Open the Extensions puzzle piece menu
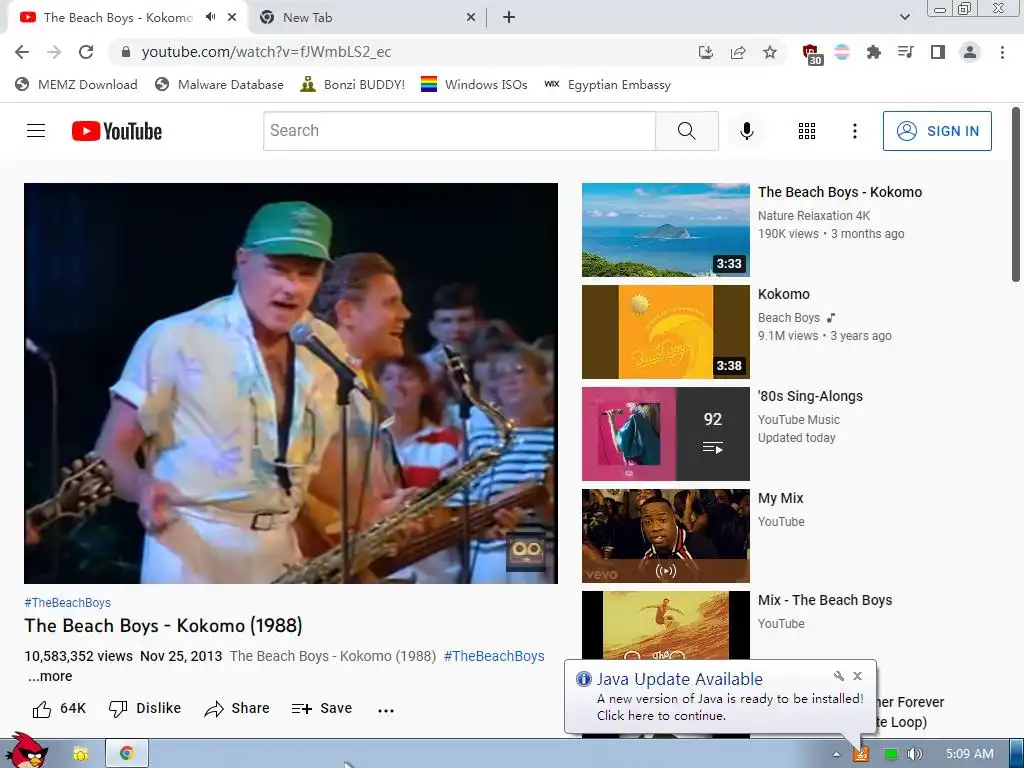Screen dimensions: 1024x768 (873, 52)
